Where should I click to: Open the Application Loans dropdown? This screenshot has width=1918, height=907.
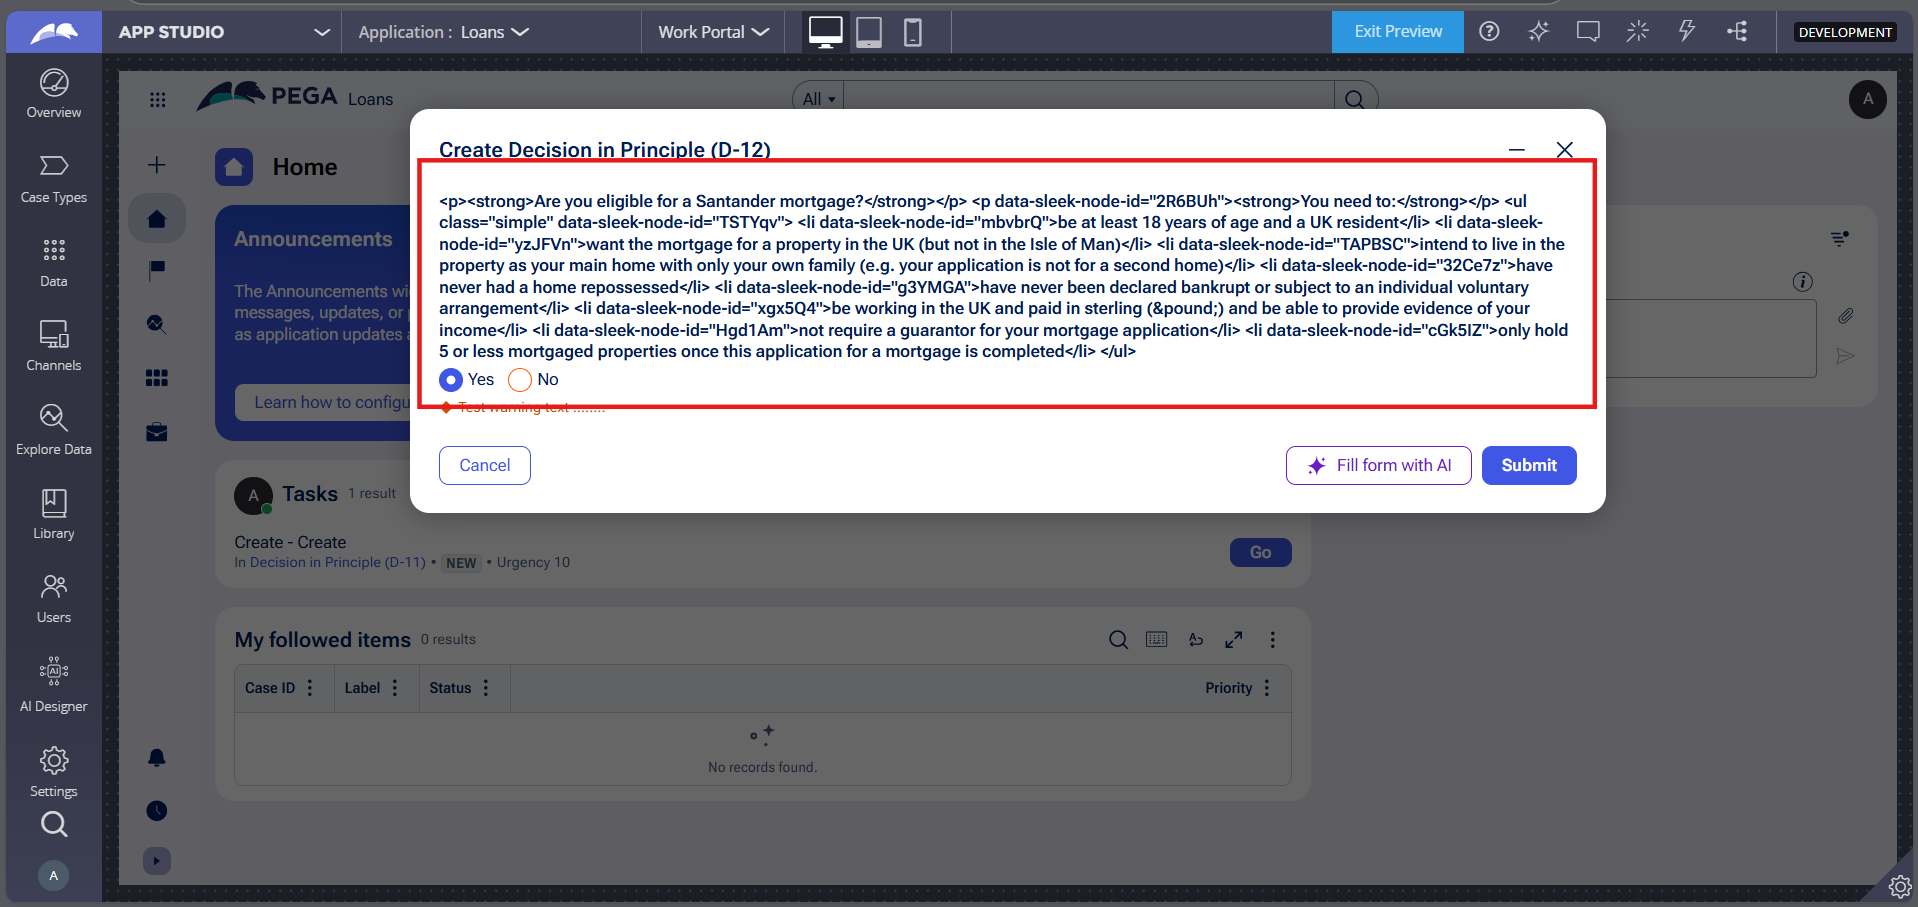coord(443,32)
